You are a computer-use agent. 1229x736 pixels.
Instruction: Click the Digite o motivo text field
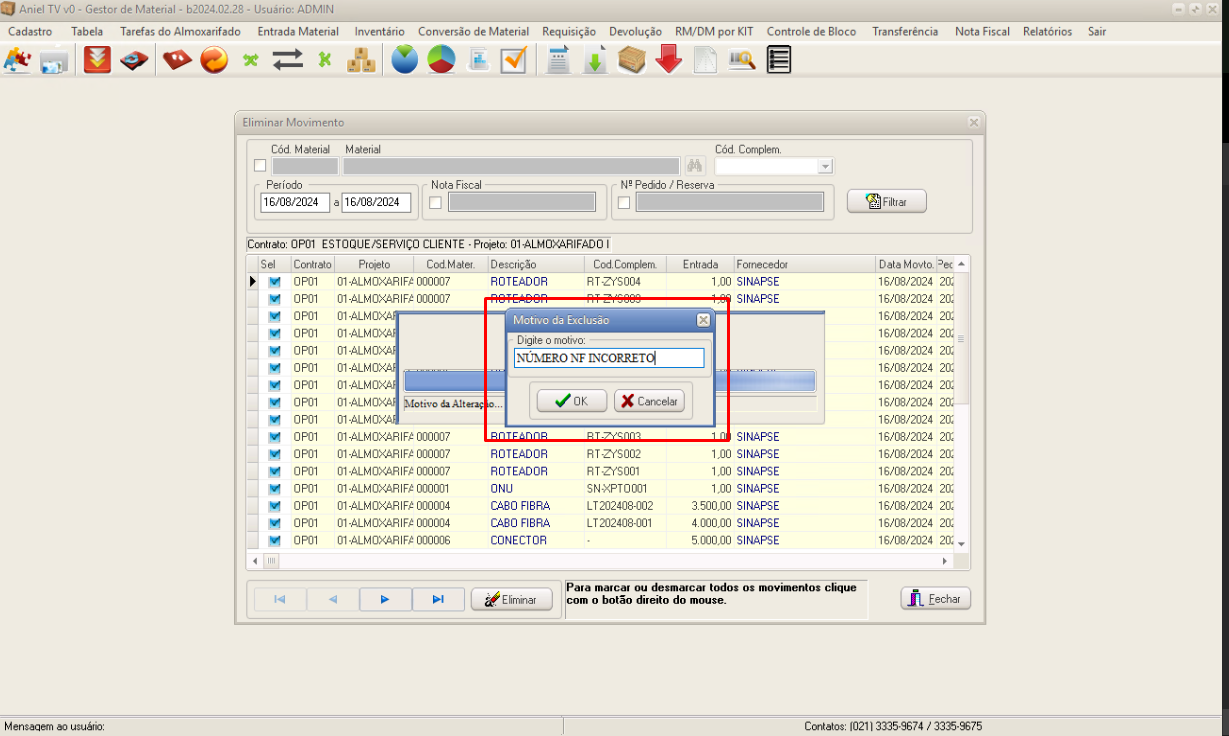pos(609,358)
